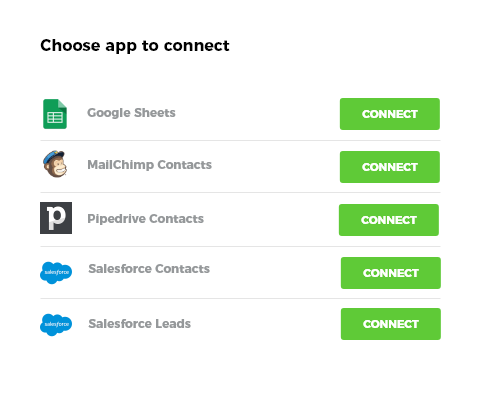The width and height of the screenshot is (480, 400).
Task: Click the Google Sheets green spreadsheet icon
Action: pyautogui.click(x=55, y=114)
